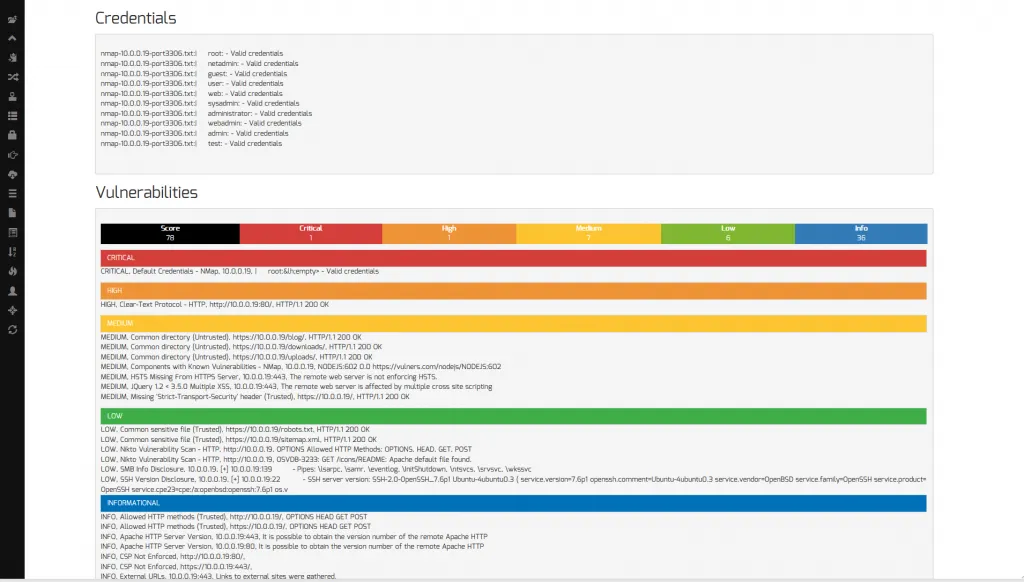
Task: Click the 'sysadmin: - Valid credentials' row
Action: click(x=200, y=103)
